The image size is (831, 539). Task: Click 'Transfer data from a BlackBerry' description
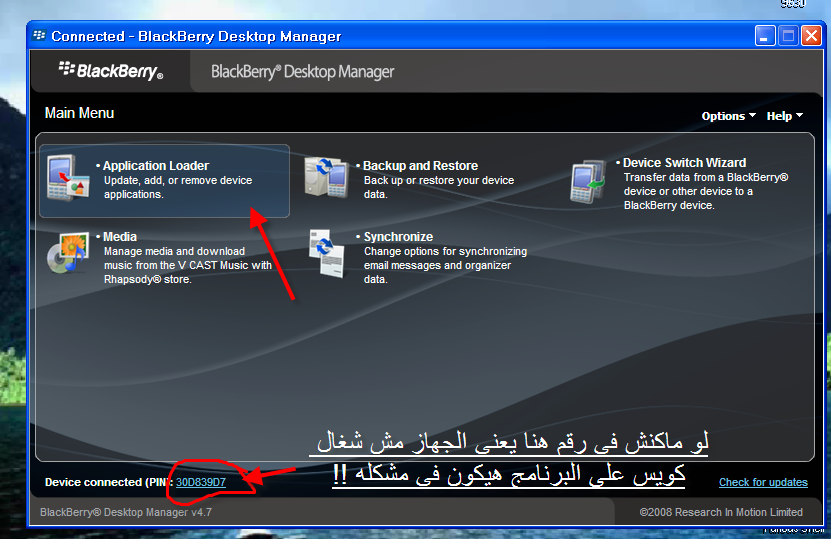point(706,191)
